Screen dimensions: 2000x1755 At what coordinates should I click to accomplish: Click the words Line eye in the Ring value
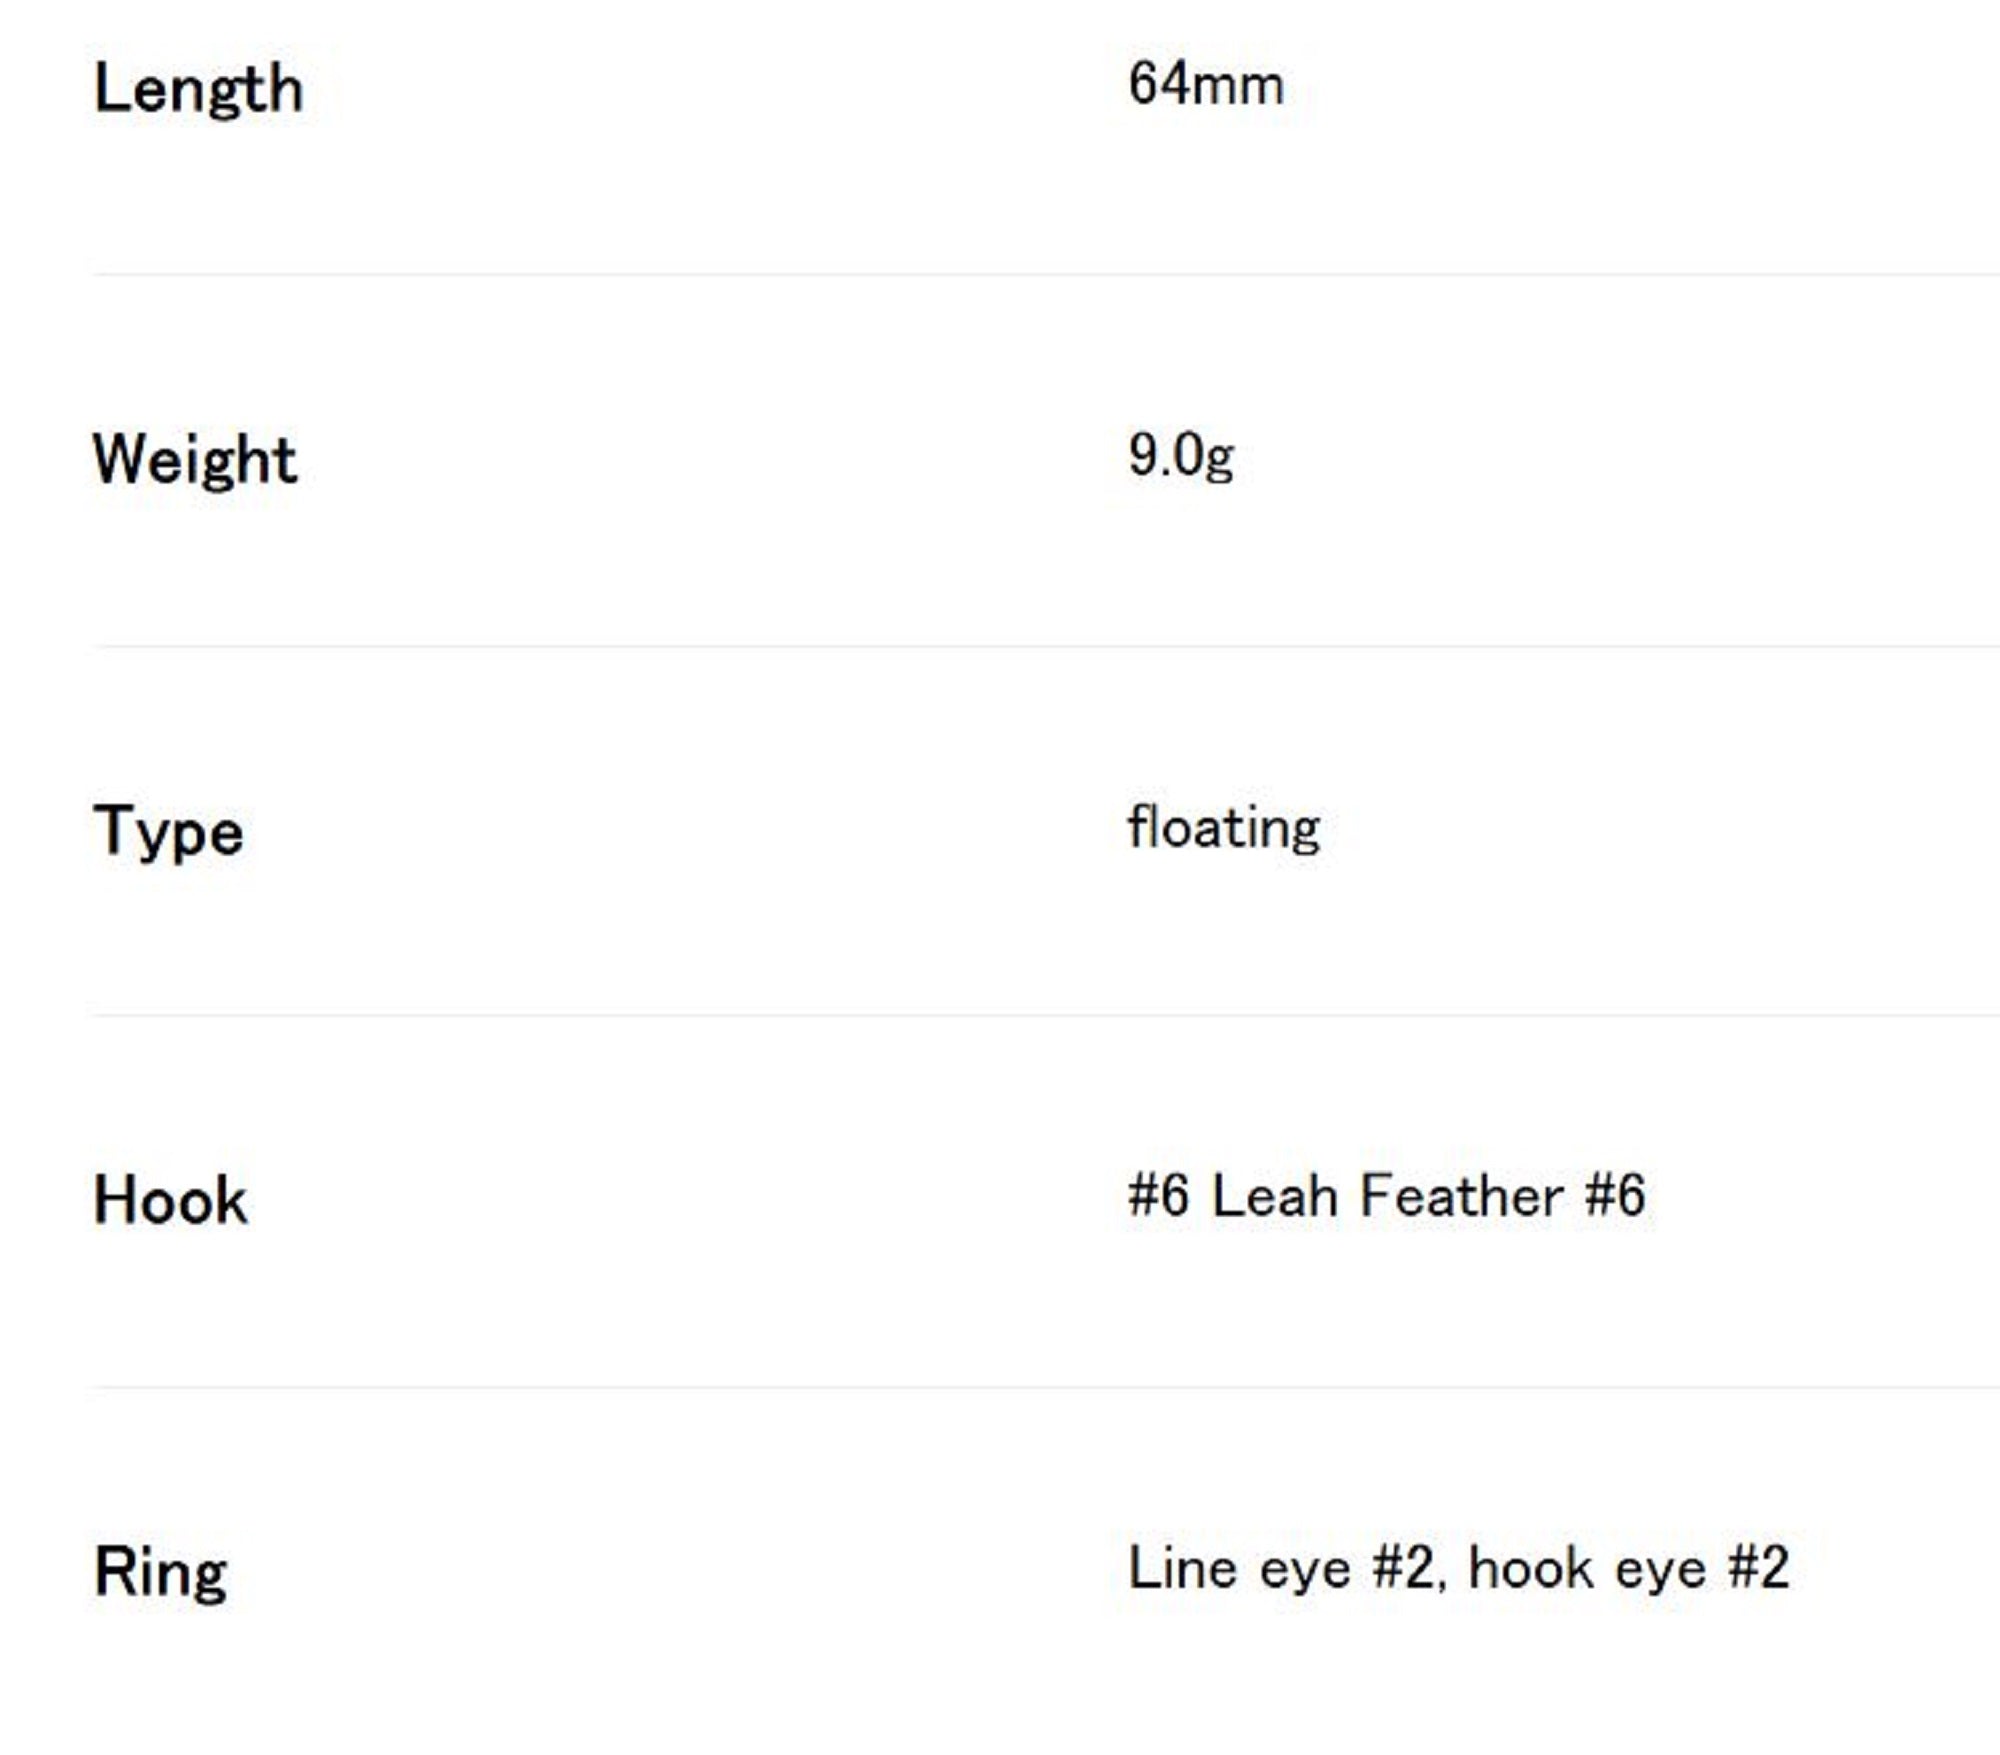(1239, 1568)
